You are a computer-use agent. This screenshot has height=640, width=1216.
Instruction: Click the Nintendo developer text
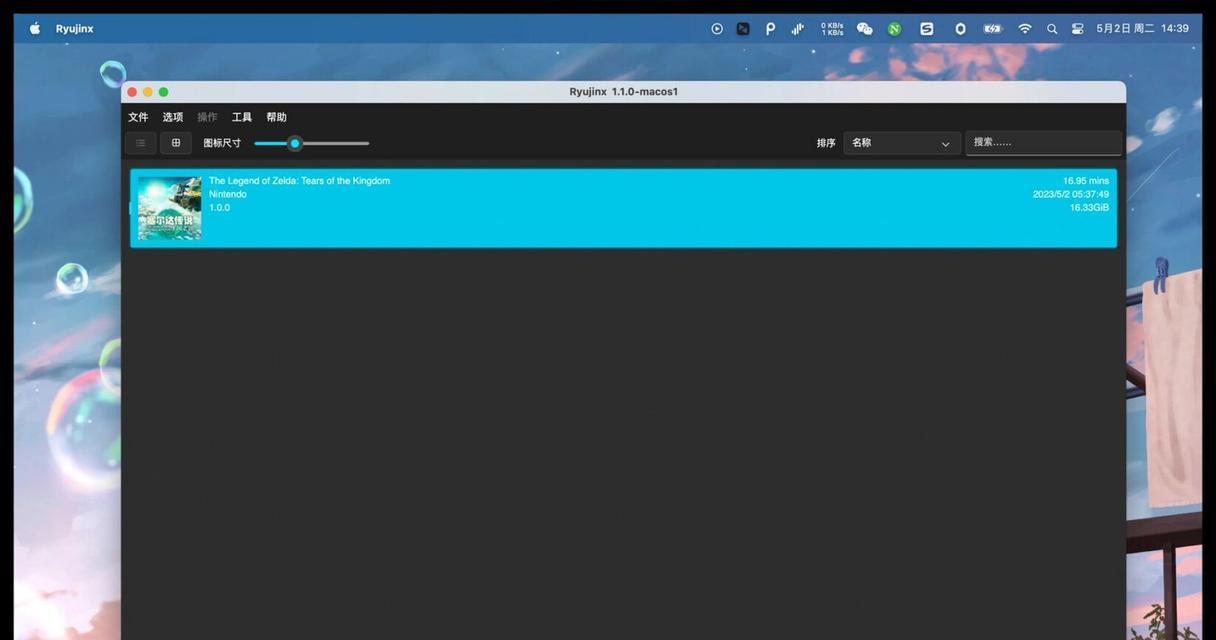tap(228, 194)
